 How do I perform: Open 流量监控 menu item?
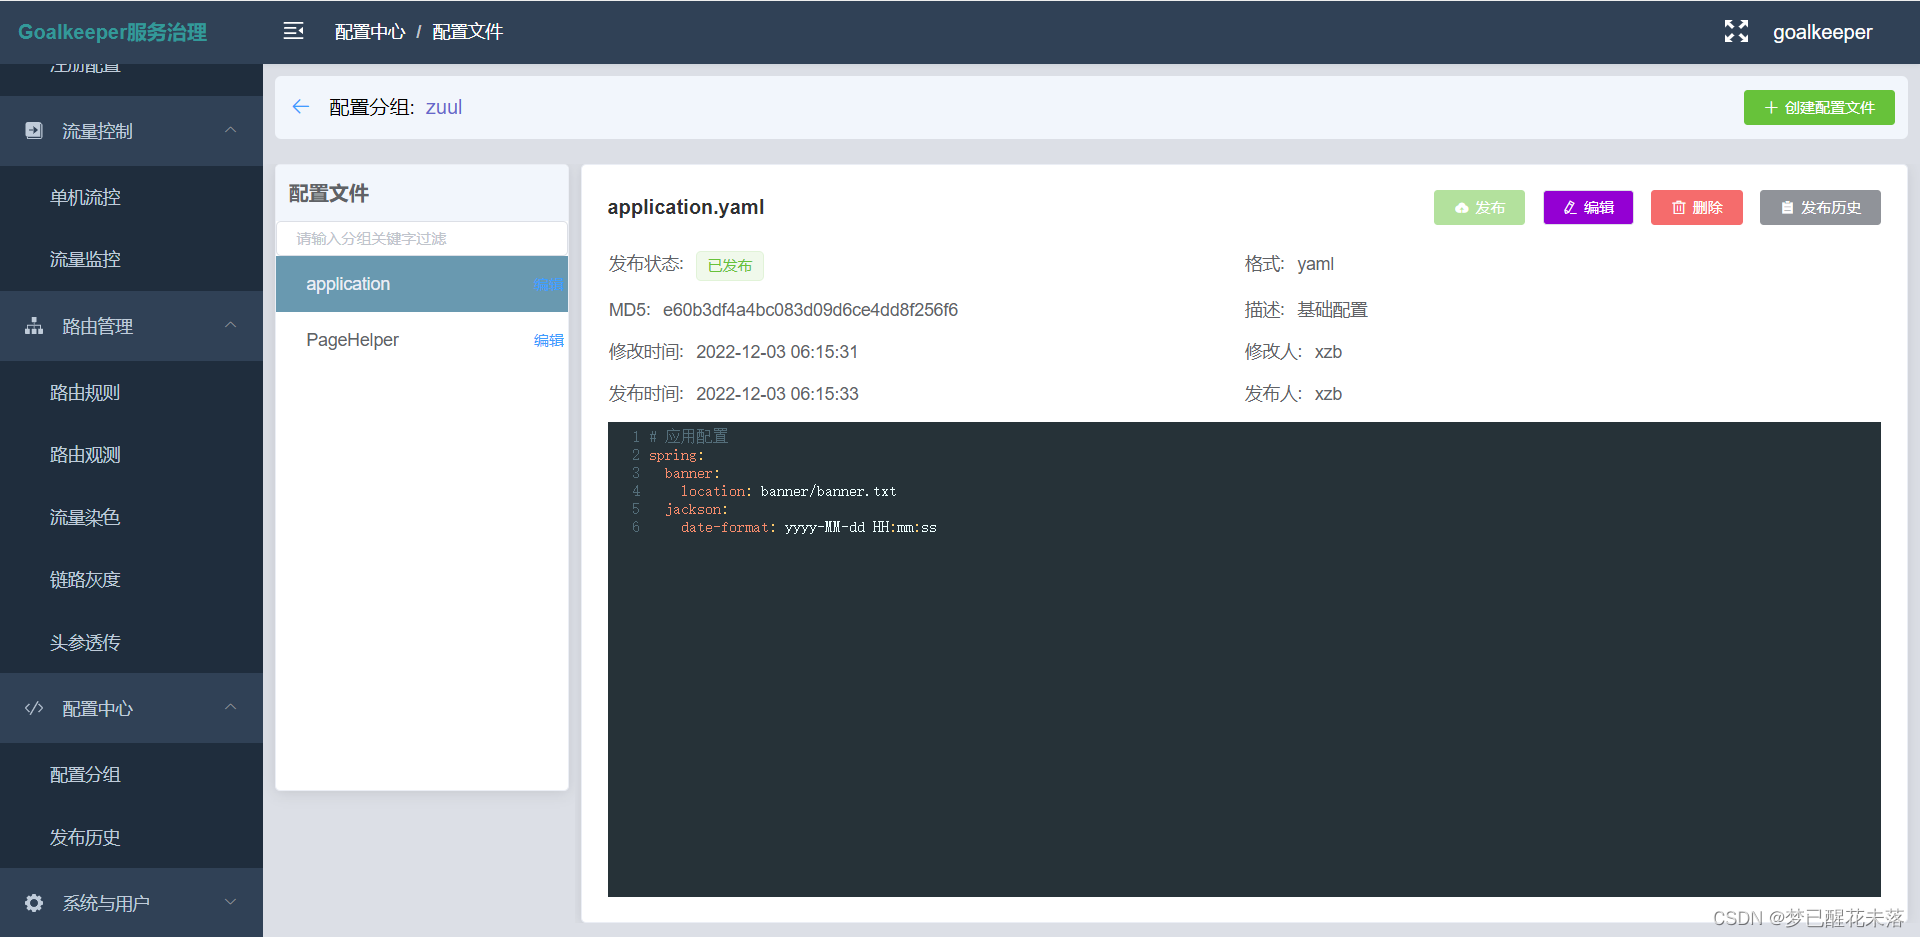click(131, 259)
